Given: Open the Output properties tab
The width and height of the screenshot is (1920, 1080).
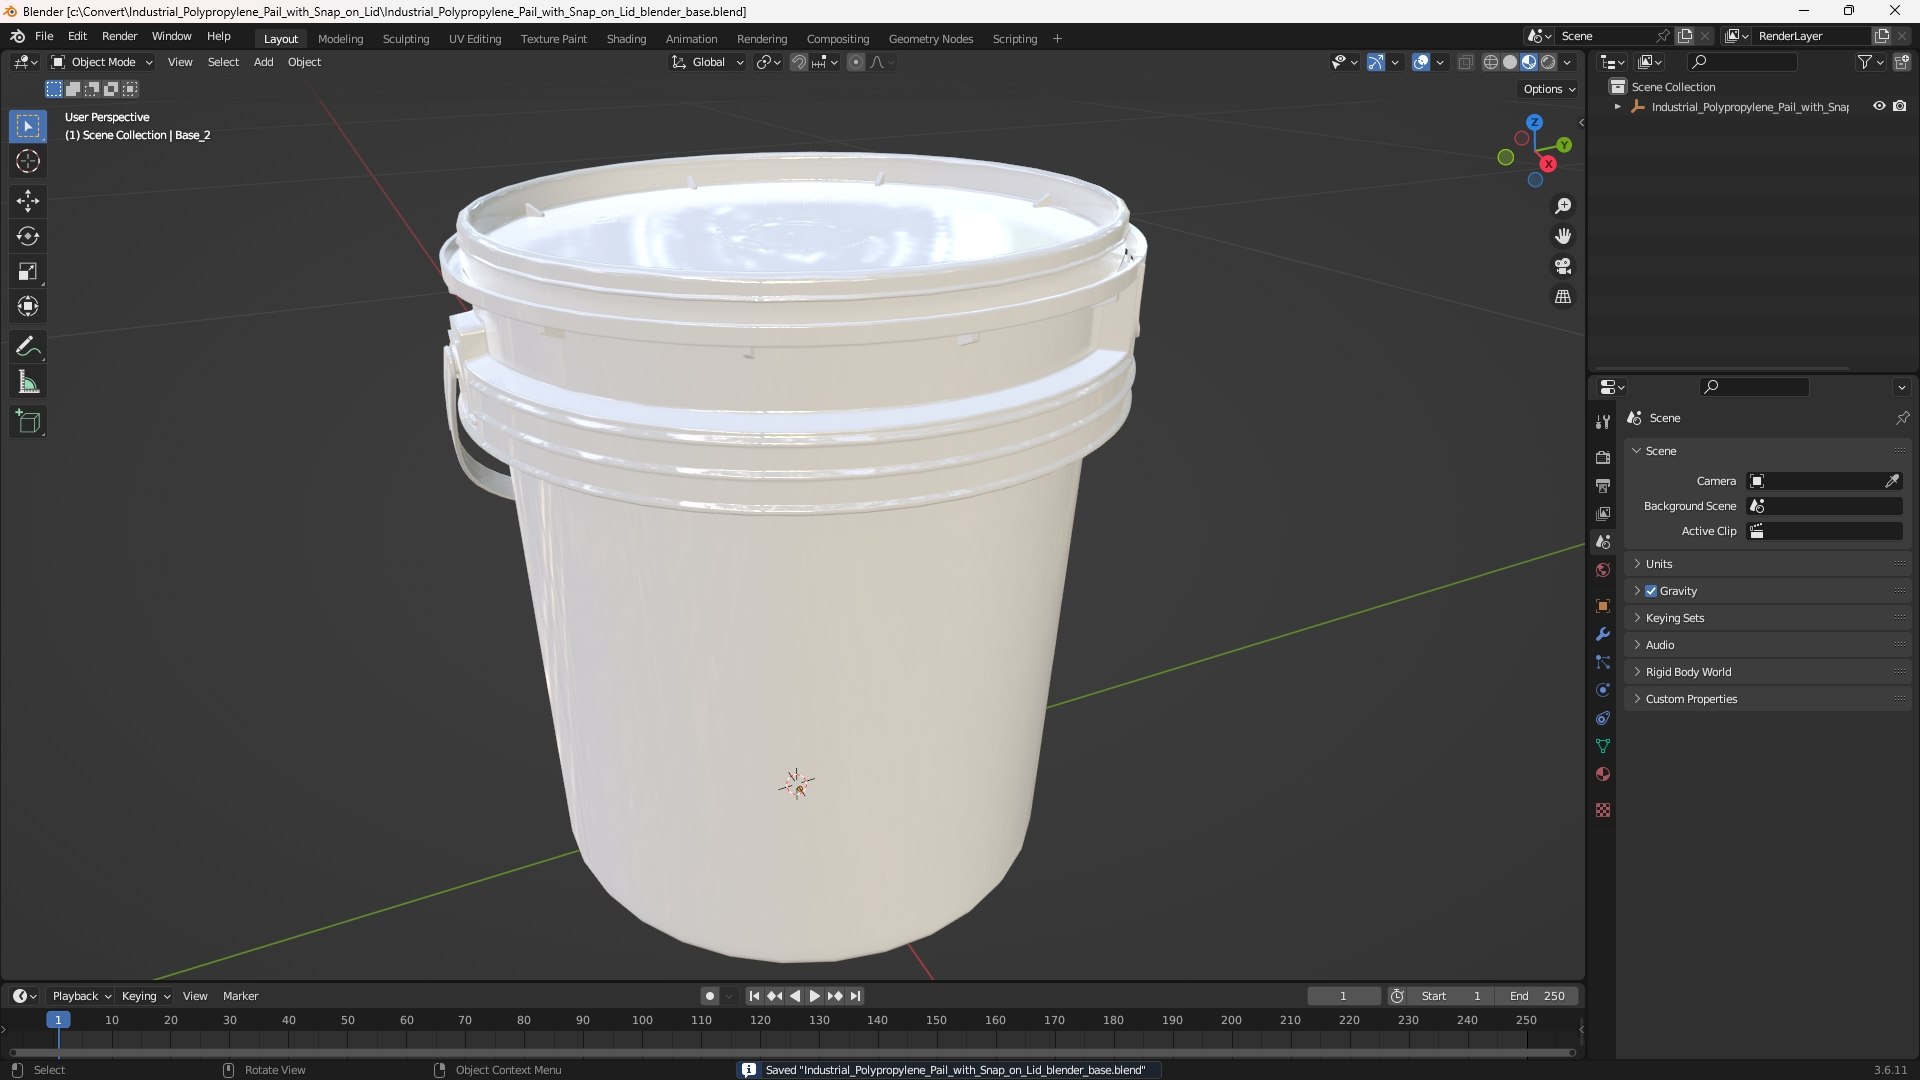Looking at the screenshot, I should click(1603, 485).
